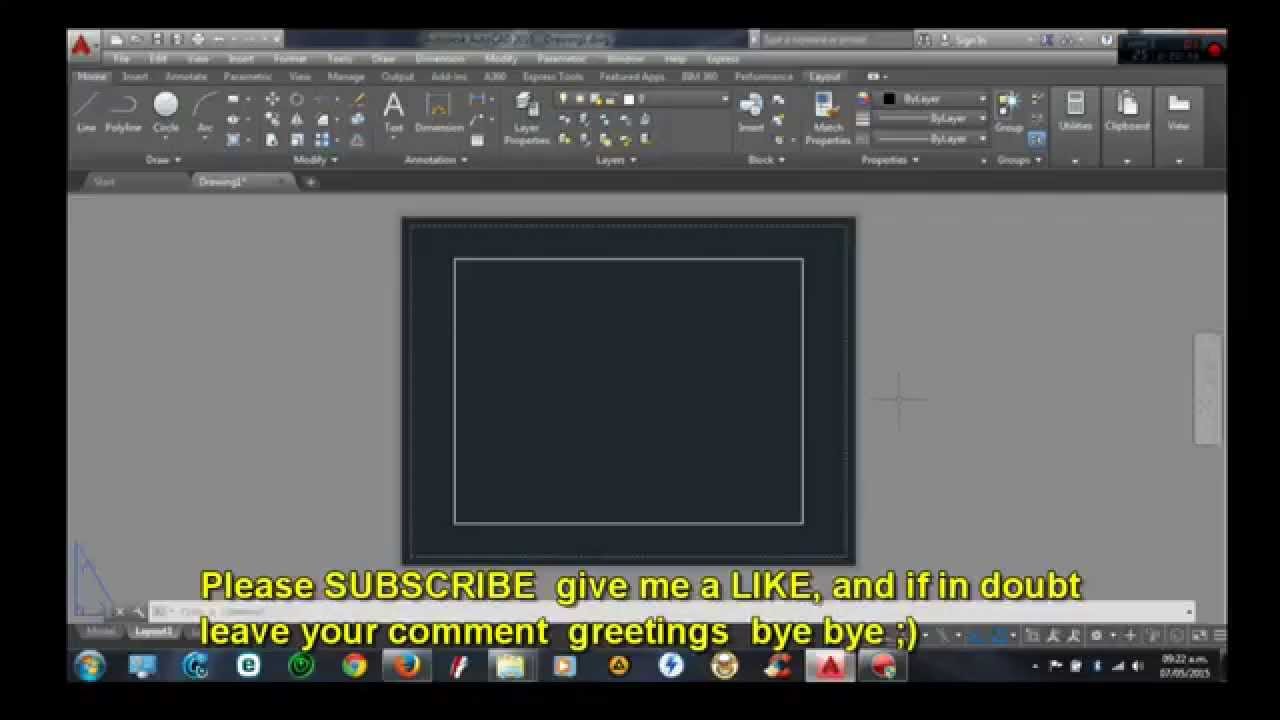Open Google Chrome from taskbar
This screenshot has height=720, width=1280.
(x=354, y=665)
